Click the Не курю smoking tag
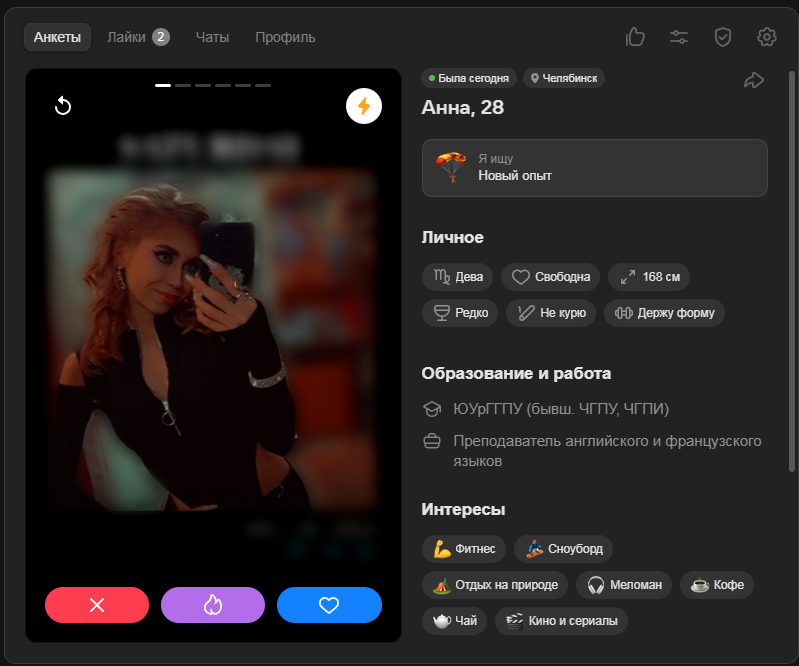 coord(551,312)
